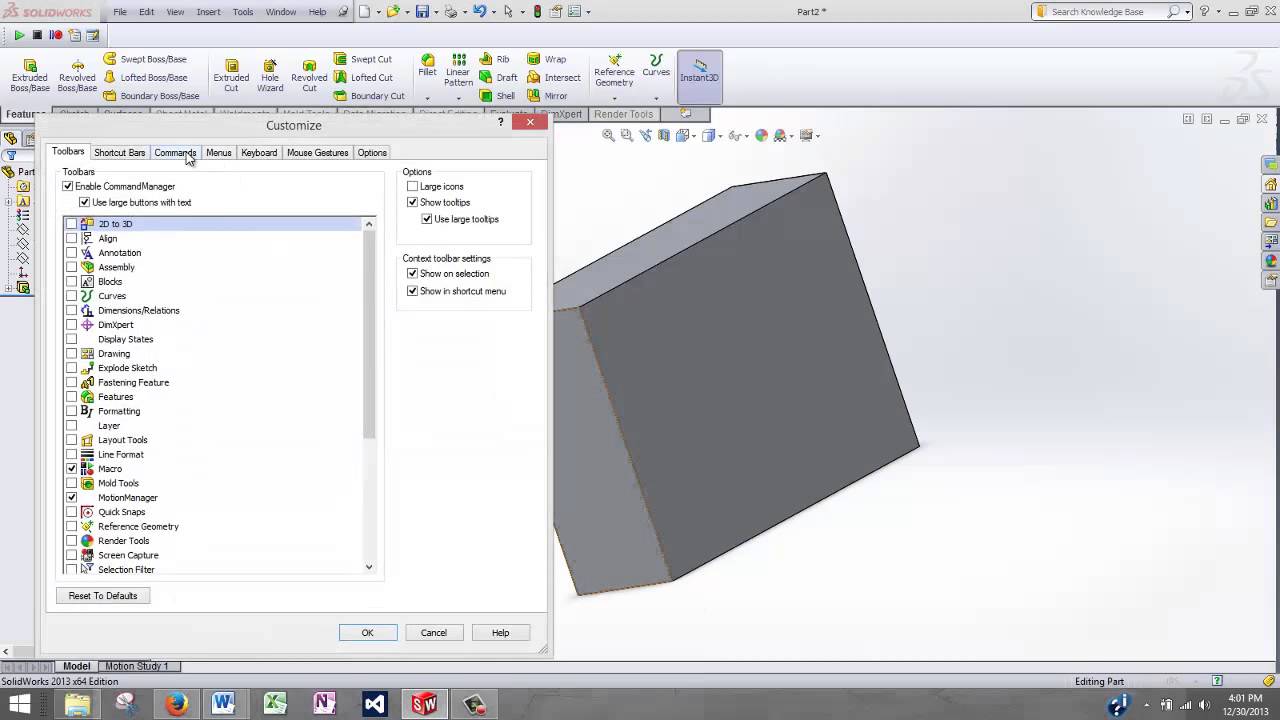Switch to the Mouse Gestures tab

pos(317,152)
